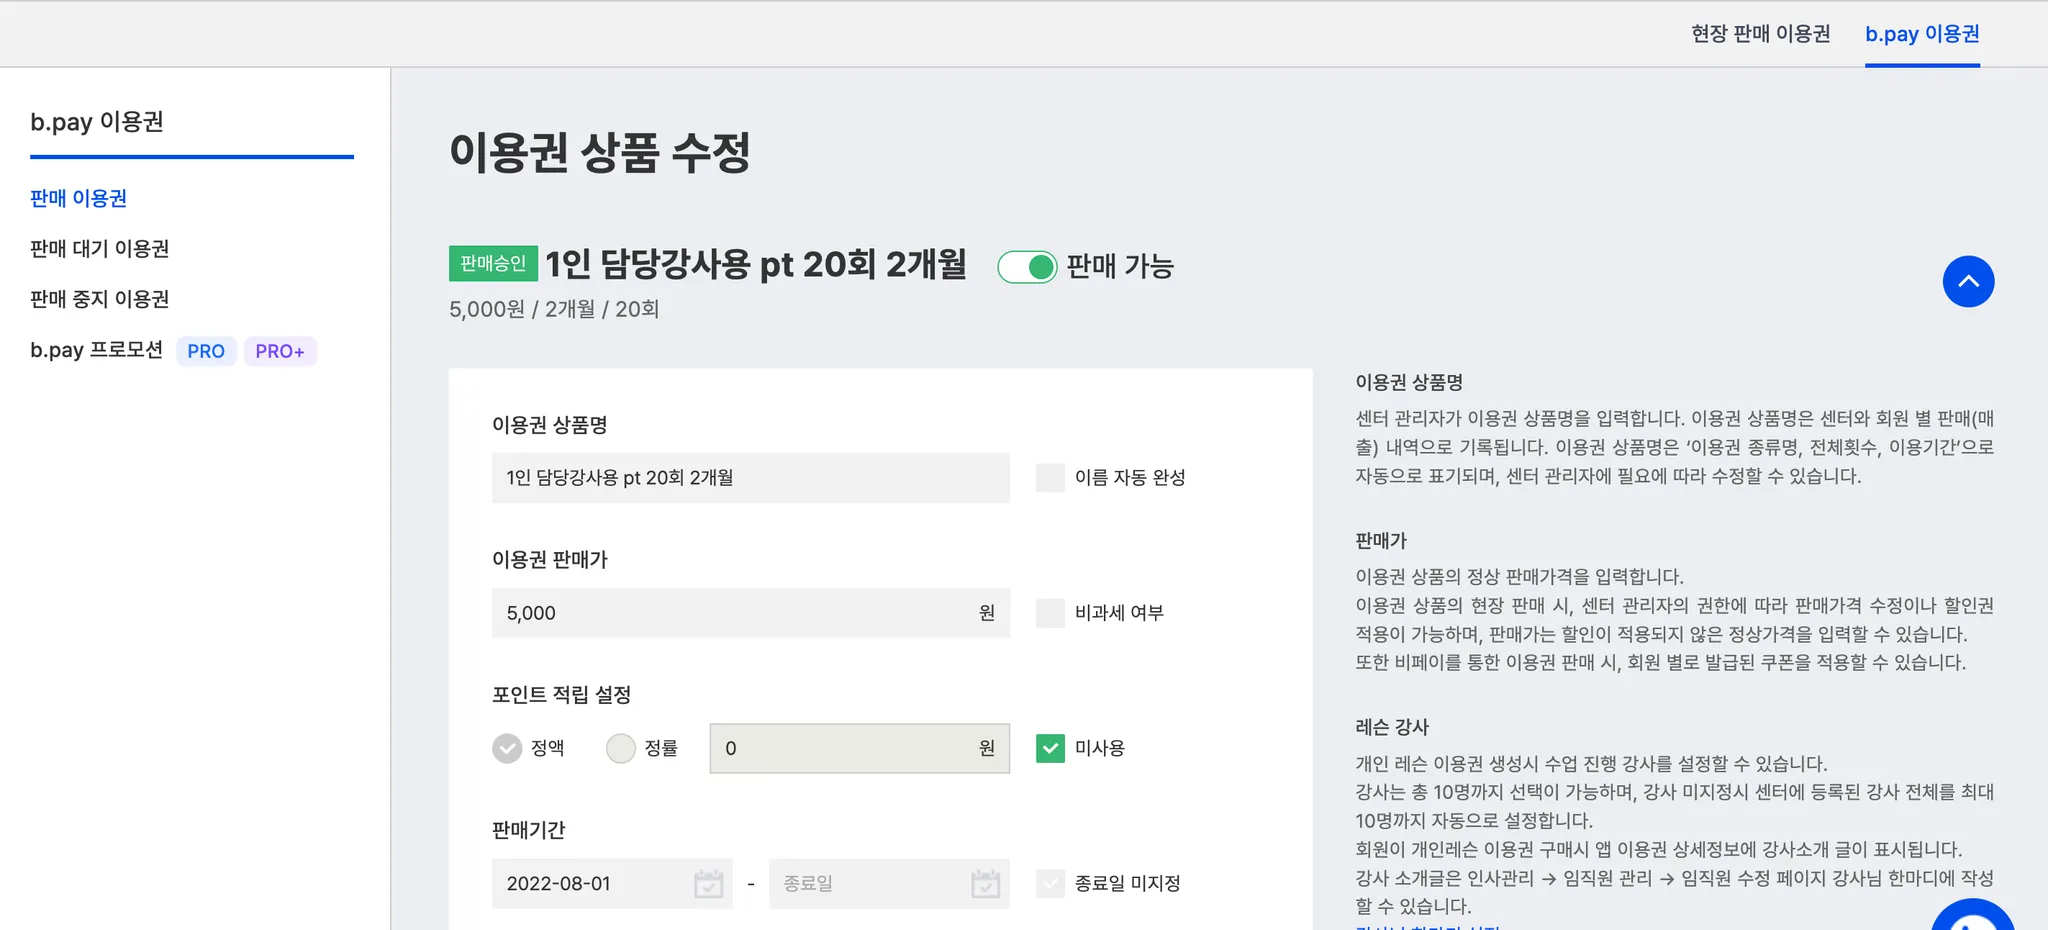Click the PRO+ badge beside b.pay 프로모션
This screenshot has width=2048, height=930.
tap(280, 351)
